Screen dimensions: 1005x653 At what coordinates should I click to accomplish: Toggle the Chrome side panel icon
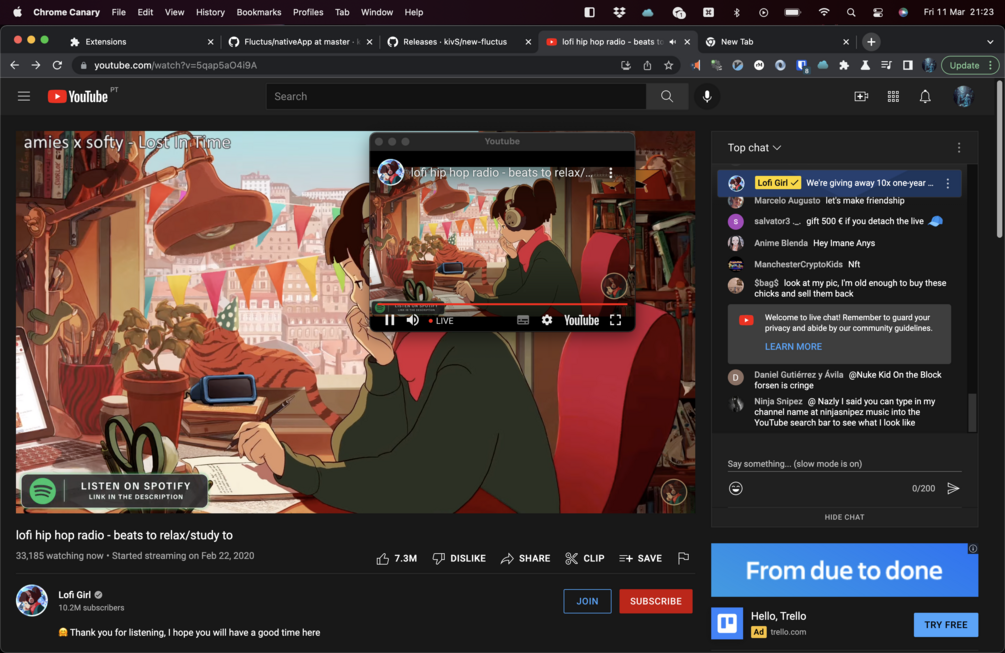coord(908,65)
